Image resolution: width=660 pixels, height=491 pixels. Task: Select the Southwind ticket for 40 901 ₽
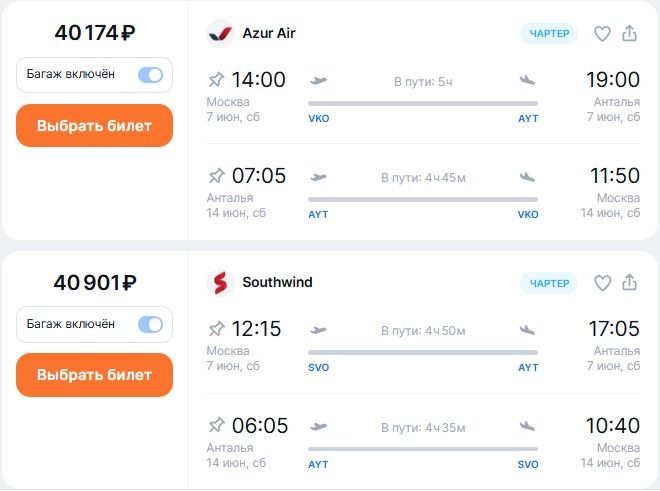tap(94, 375)
